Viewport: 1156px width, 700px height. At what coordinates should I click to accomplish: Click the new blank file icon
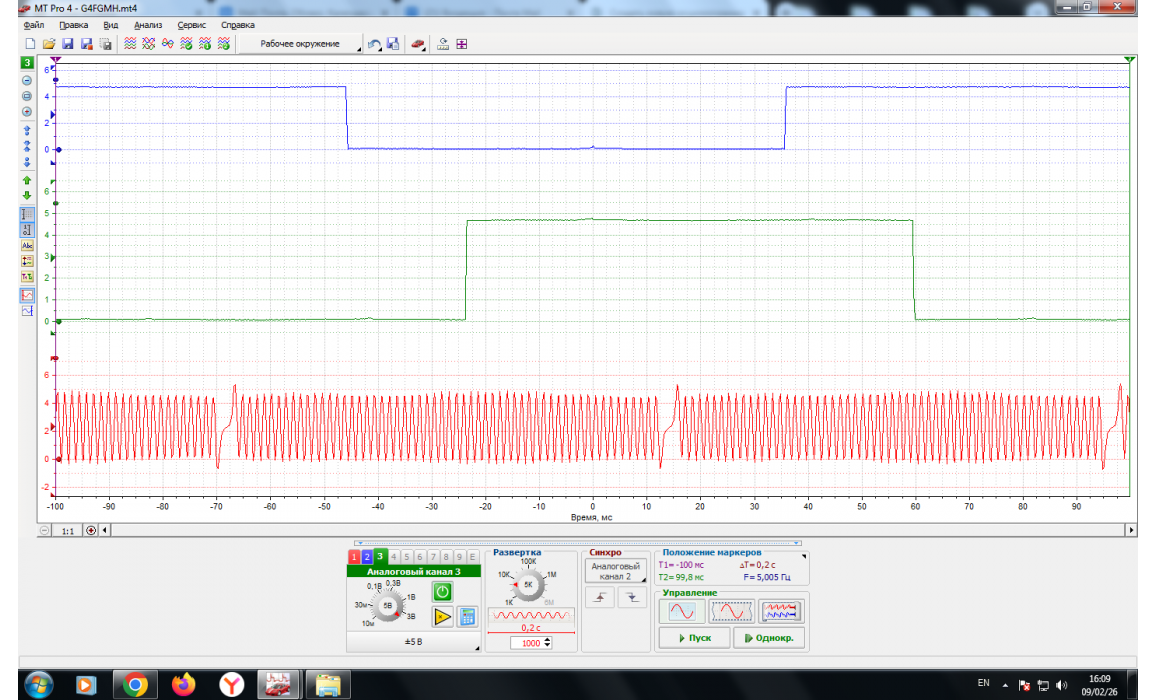pyautogui.click(x=30, y=44)
